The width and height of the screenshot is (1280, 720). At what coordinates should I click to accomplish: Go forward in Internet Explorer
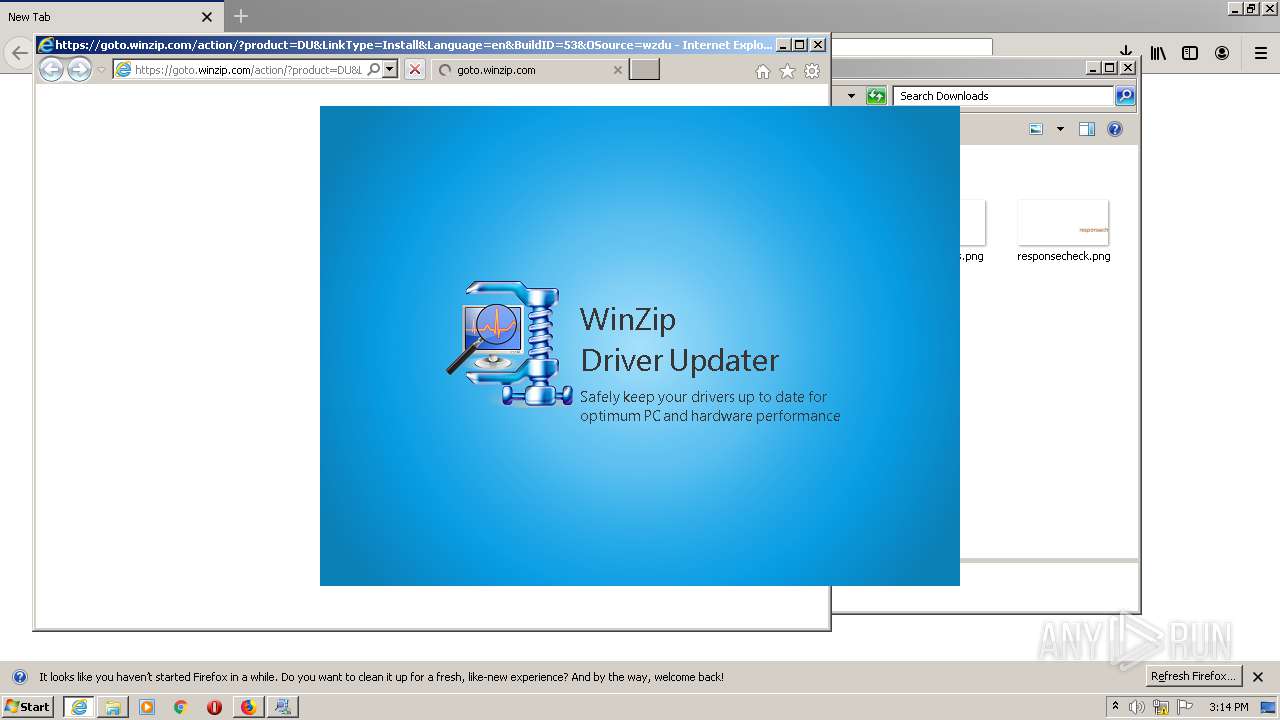(79, 69)
